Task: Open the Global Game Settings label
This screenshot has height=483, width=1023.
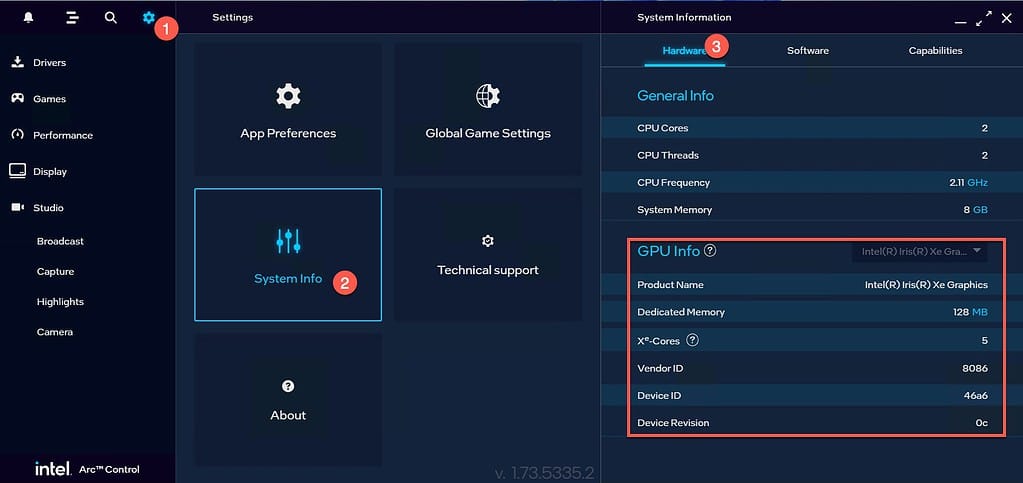Action: tap(488, 133)
